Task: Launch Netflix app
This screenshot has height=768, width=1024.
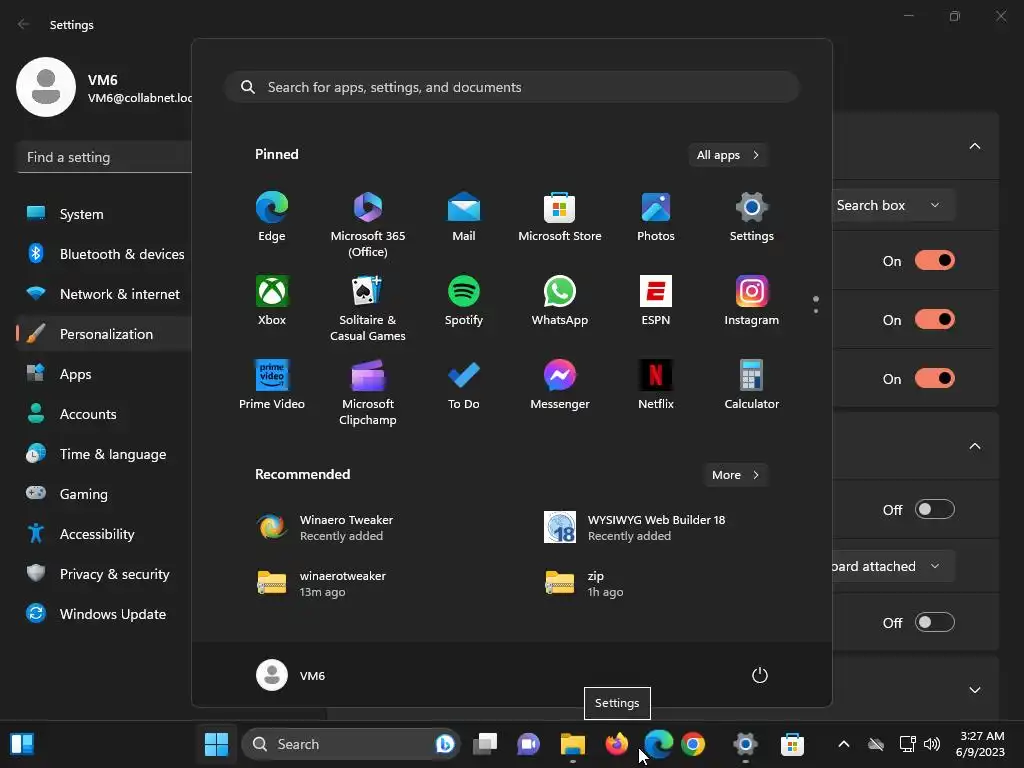Action: pos(656,385)
